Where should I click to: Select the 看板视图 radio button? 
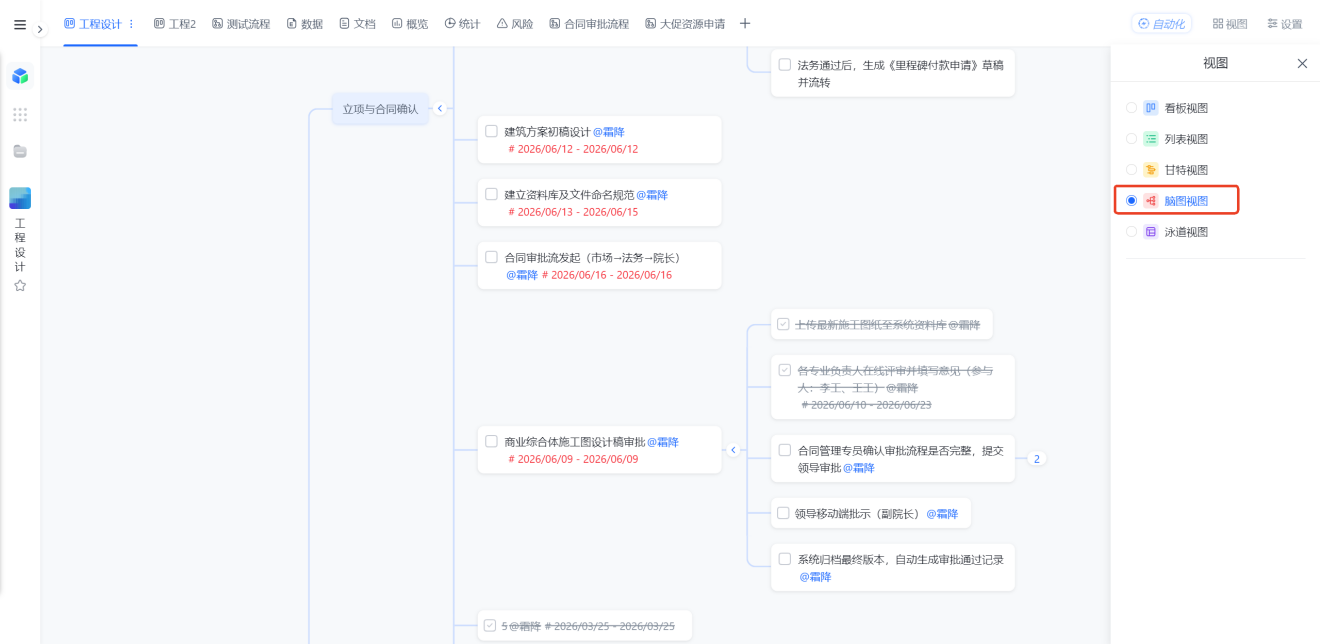pos(1131,108)
